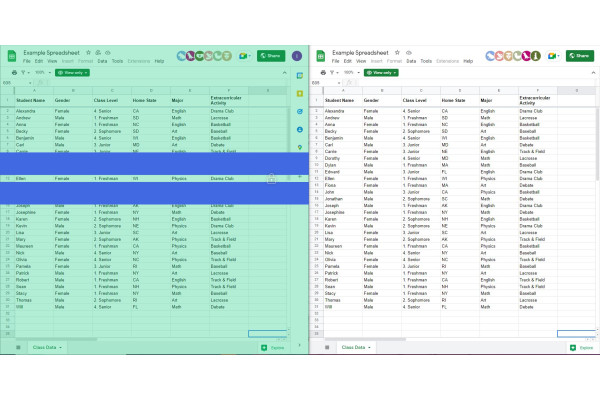
Task: Open all sheets list in white window
Action: pyautogui.click(x=327, y=347)
